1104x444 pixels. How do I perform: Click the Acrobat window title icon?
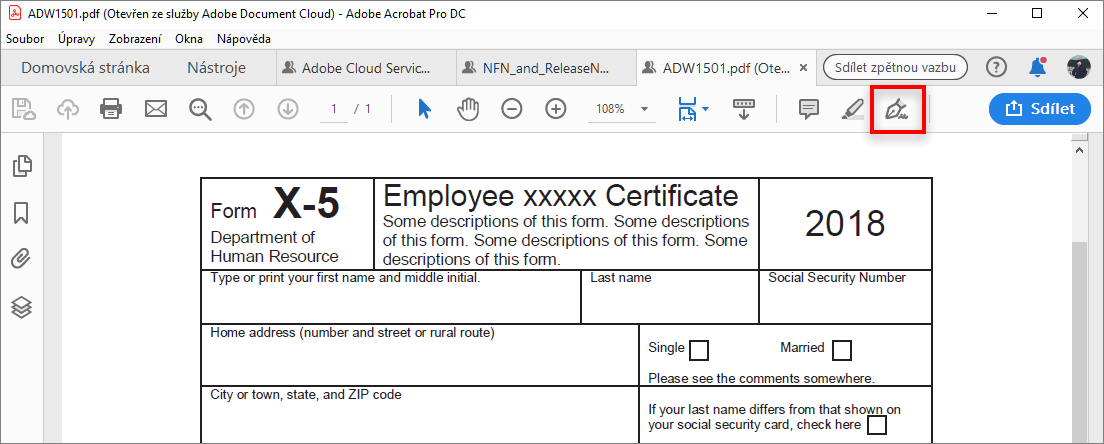(14, 13)
